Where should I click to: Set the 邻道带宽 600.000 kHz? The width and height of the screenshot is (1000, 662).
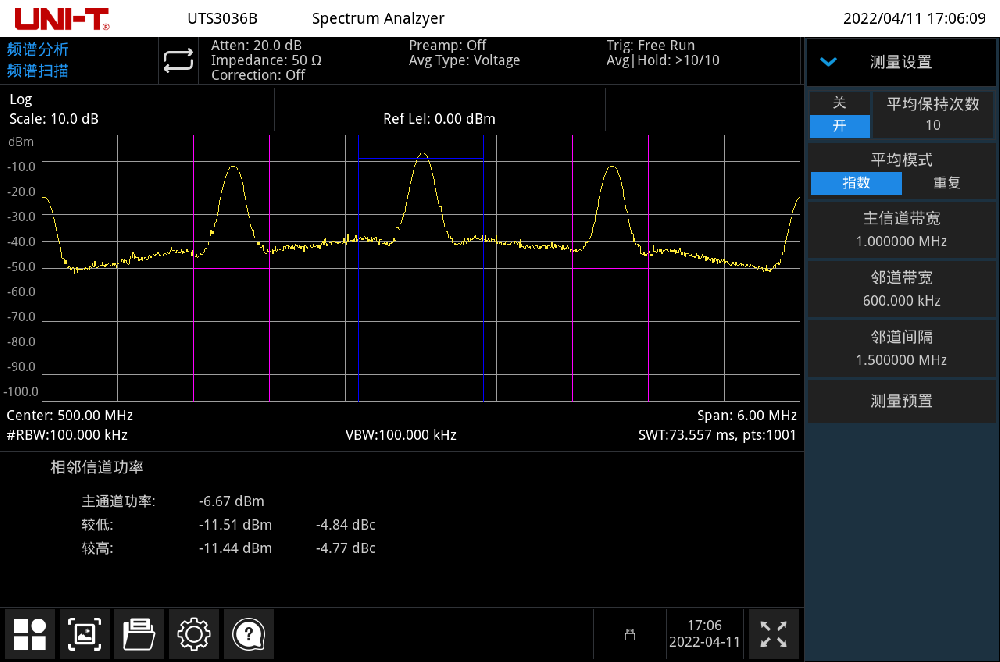(902, 289)
